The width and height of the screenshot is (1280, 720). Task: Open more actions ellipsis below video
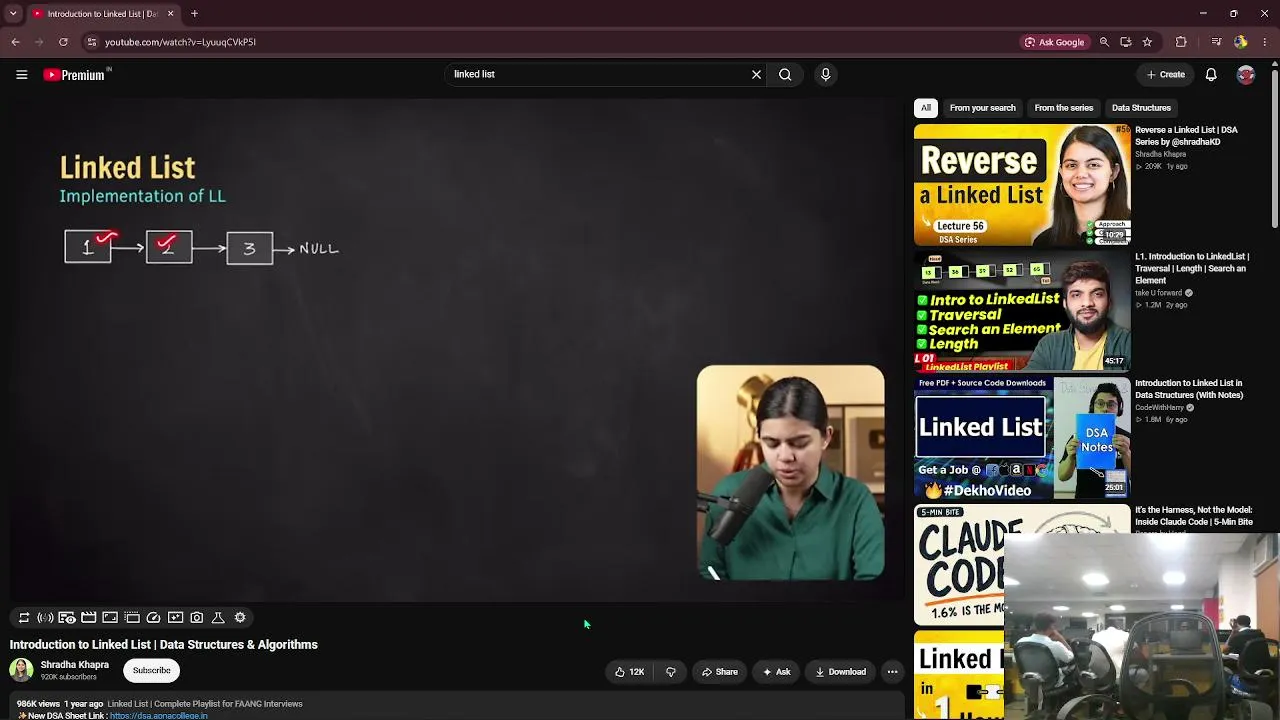pyautogui.click(x=893, y=672)
